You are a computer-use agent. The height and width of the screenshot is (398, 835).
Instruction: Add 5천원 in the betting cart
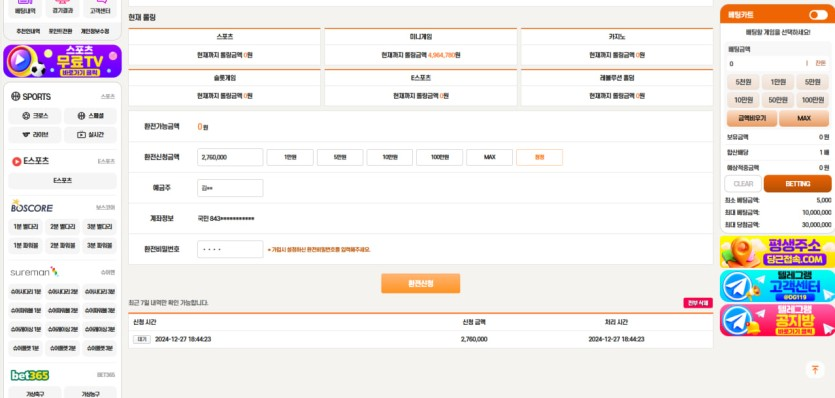pos(743,82)
